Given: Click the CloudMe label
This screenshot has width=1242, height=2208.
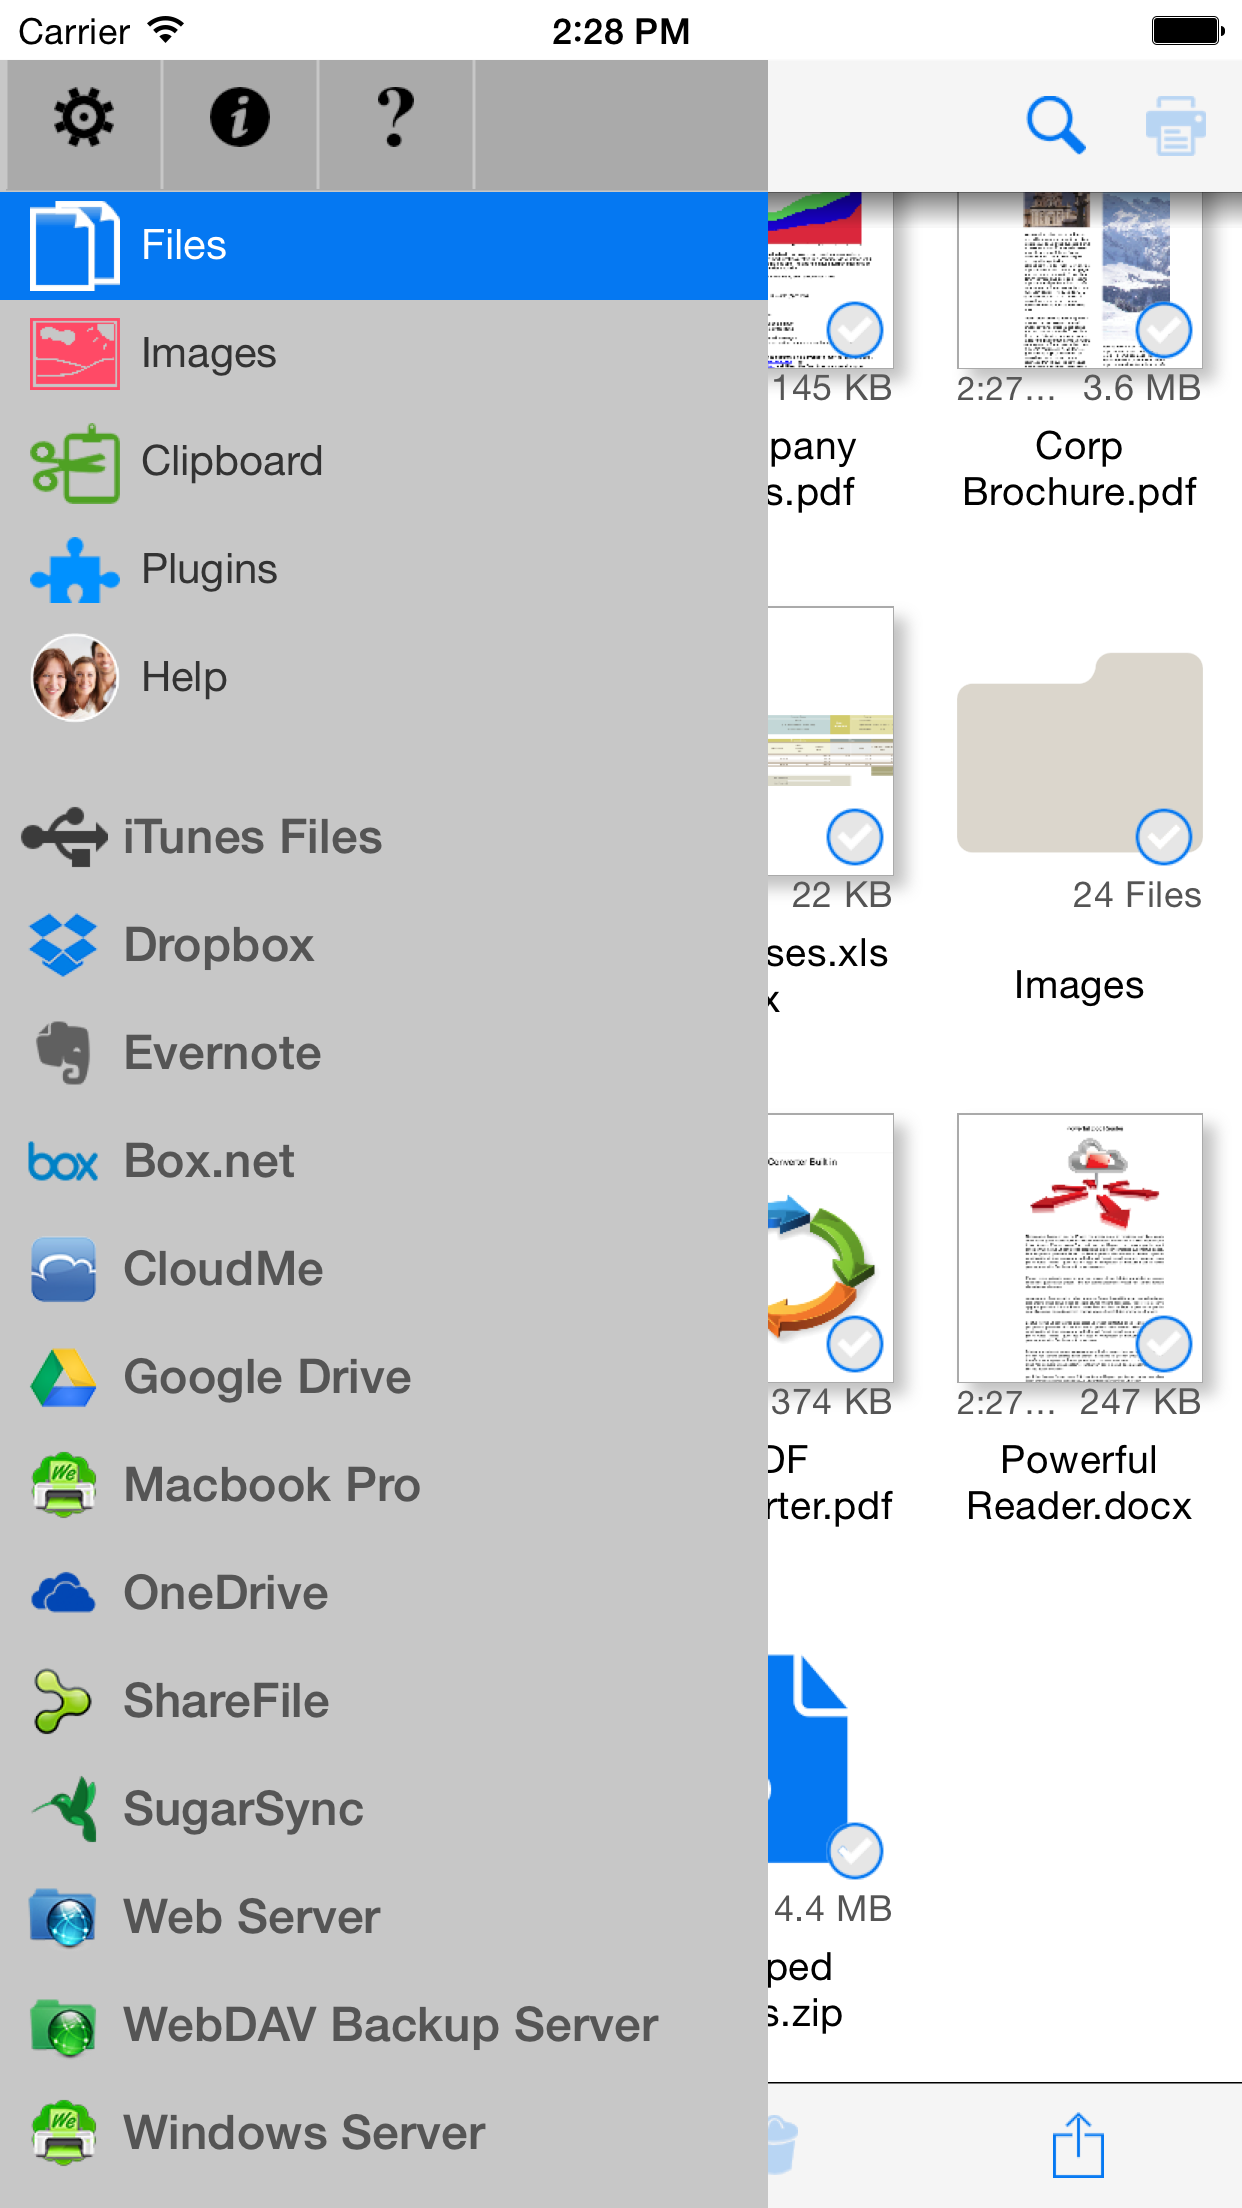Looking at the screenshot, I should pos(224,1269).
